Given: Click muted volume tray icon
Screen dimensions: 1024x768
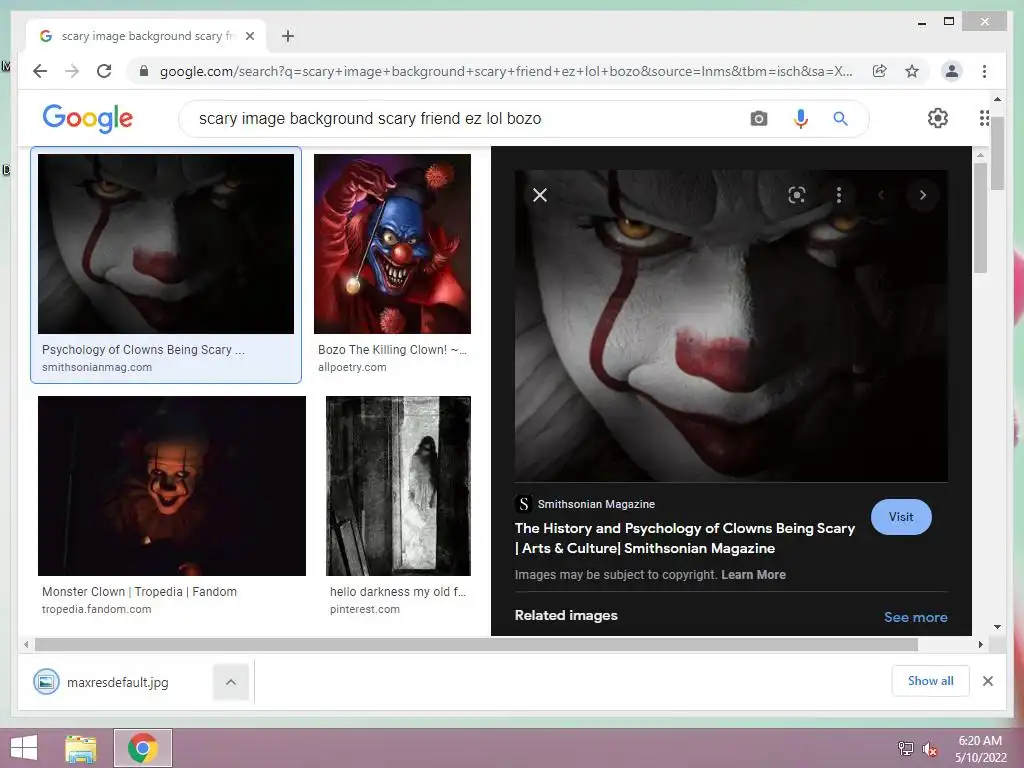Looking at the screenshot, I should coord(929,749).
